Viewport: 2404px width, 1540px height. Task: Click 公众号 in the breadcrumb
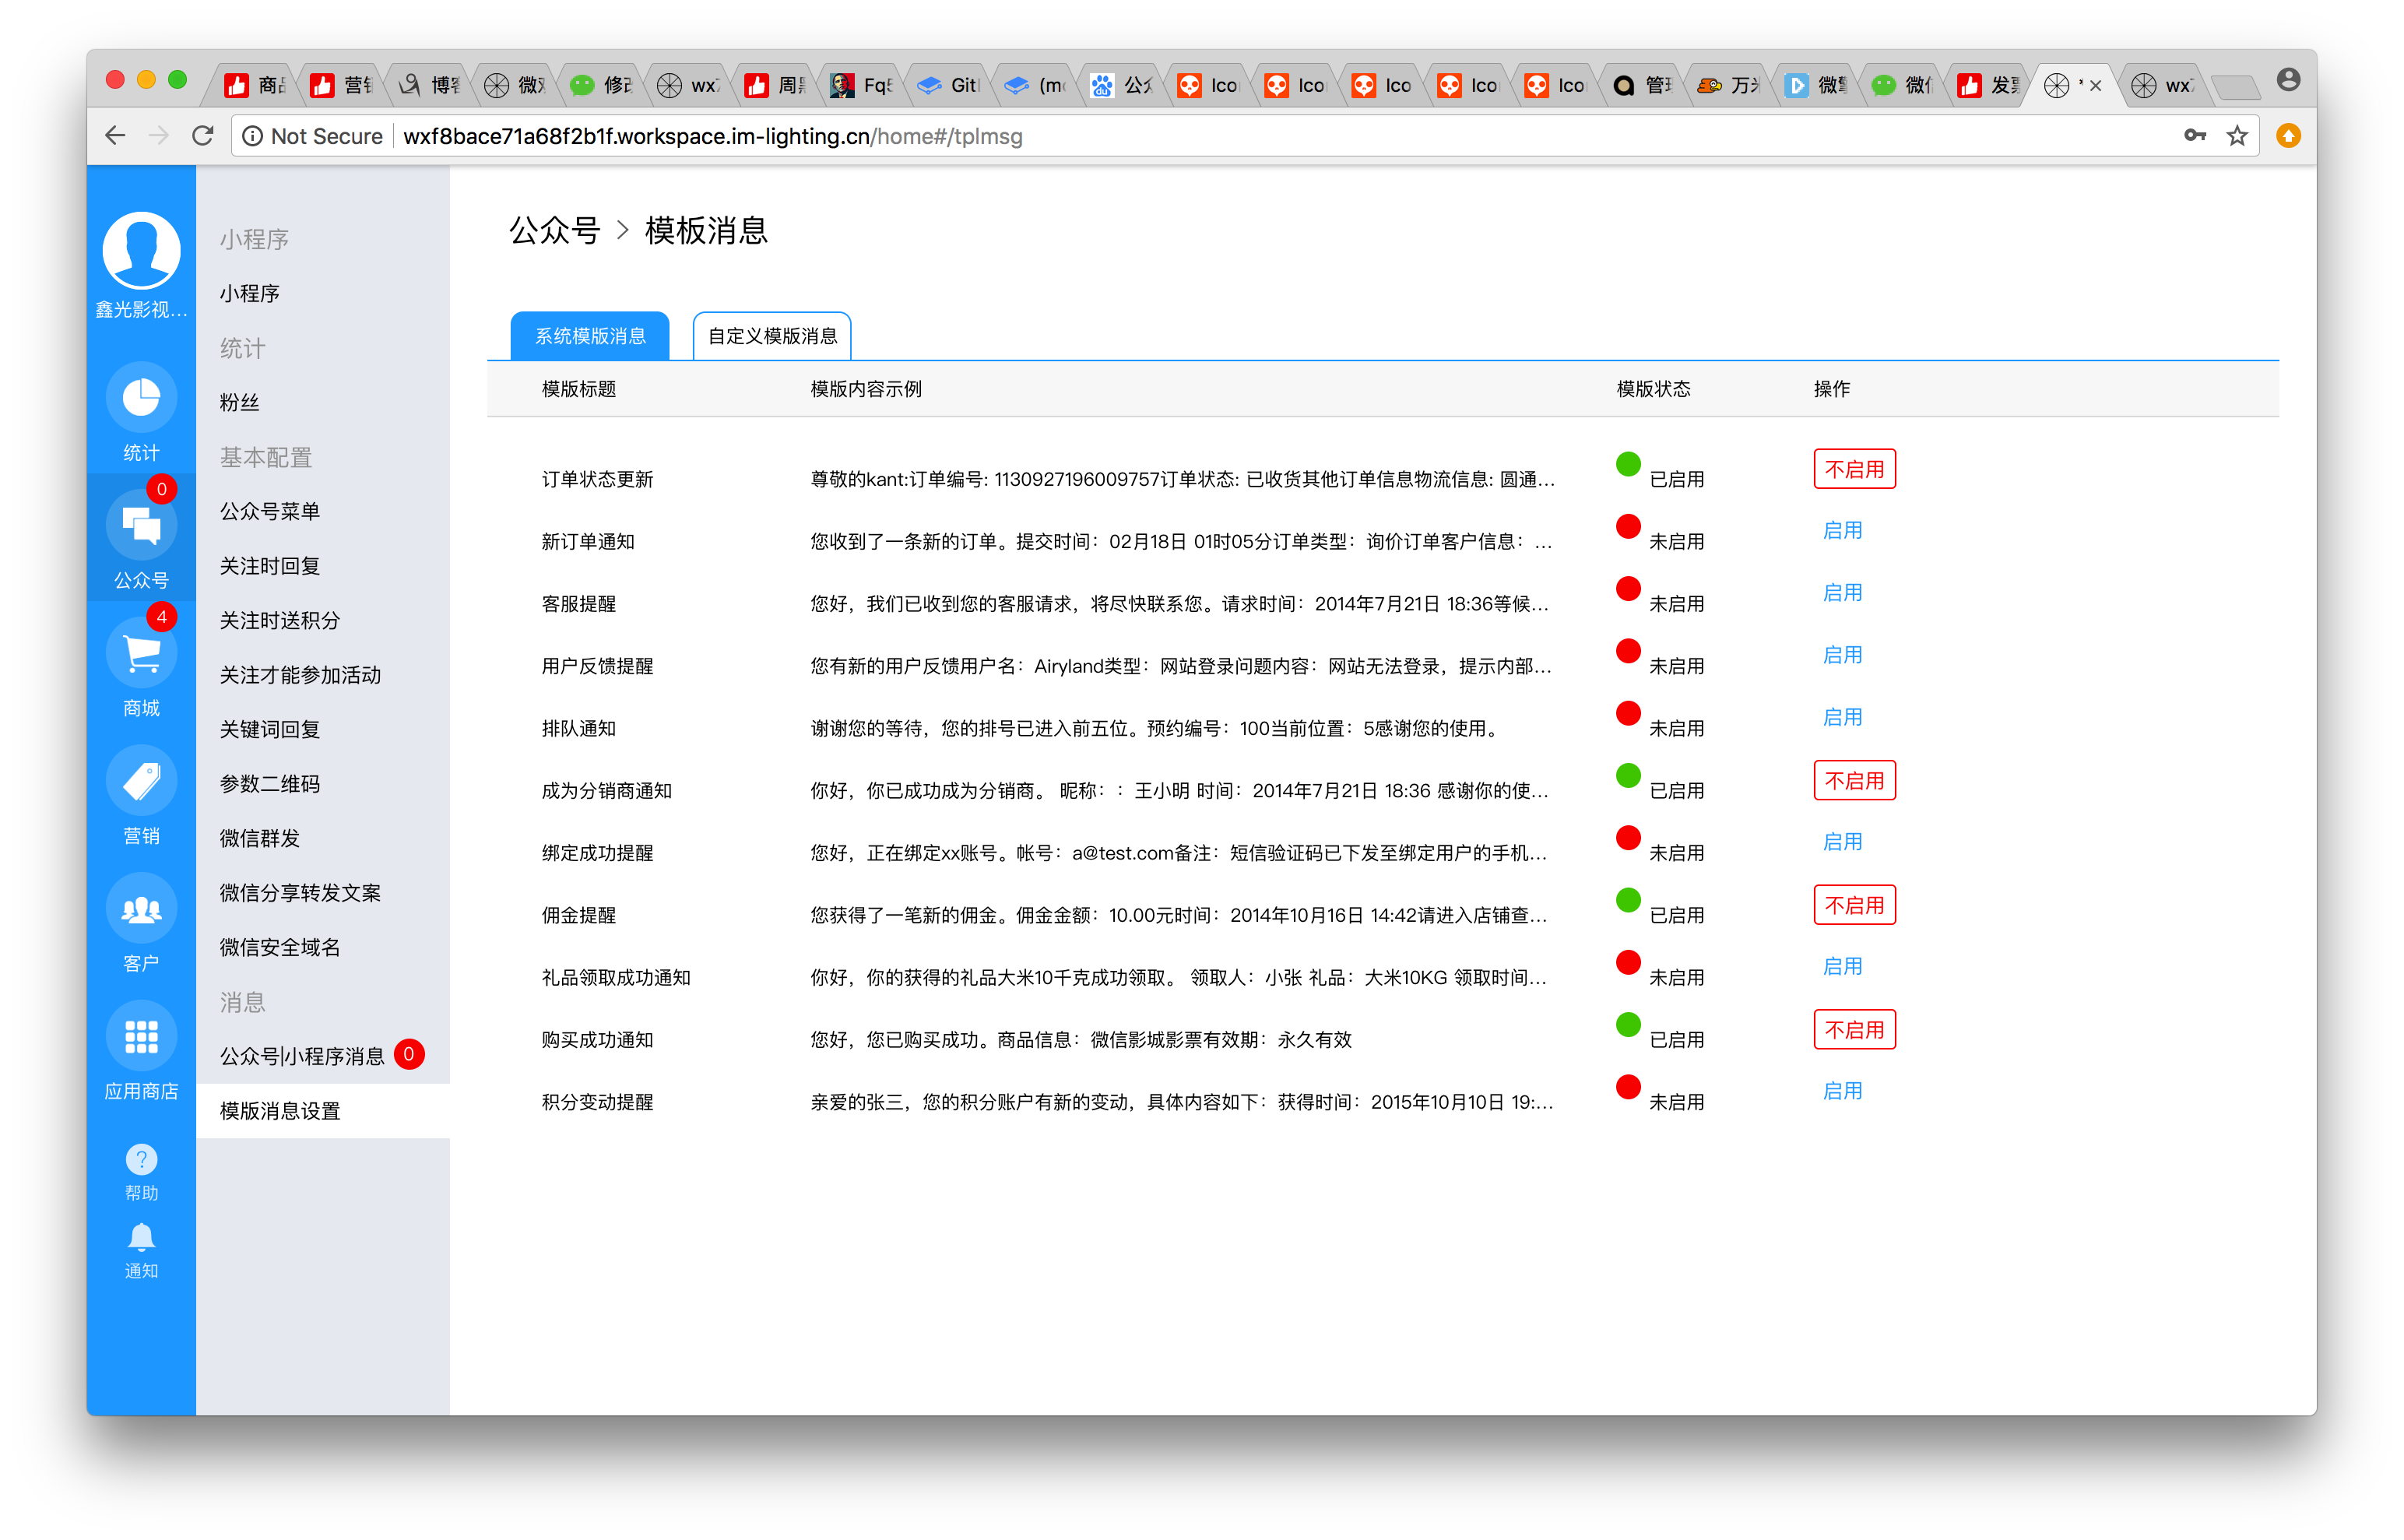tap(555, 230)
